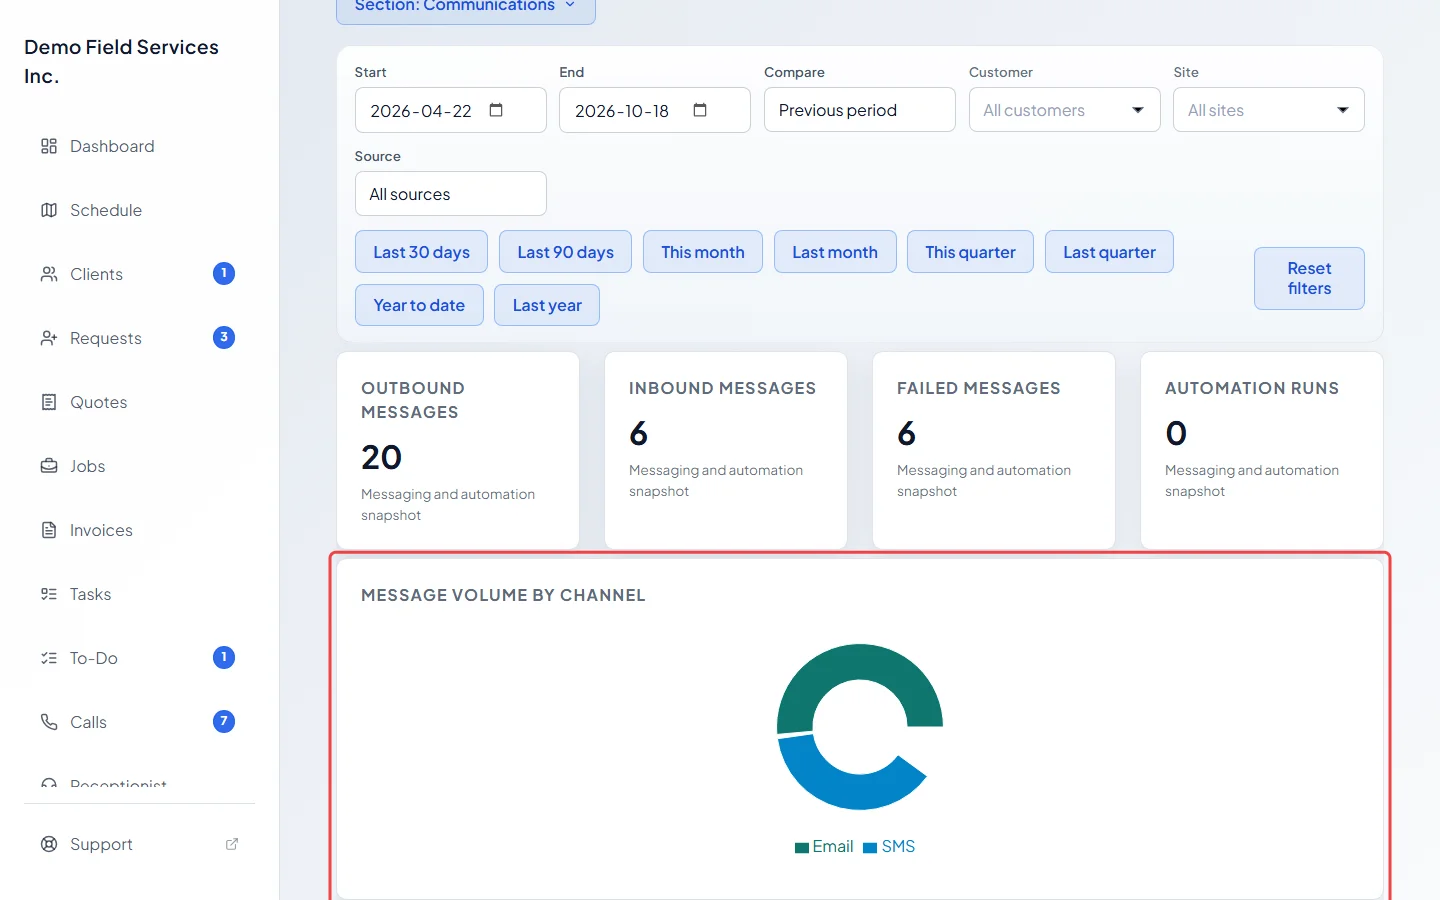Open the All sites dropdown
1440x900 pixels.
(x=1268, y=110)
